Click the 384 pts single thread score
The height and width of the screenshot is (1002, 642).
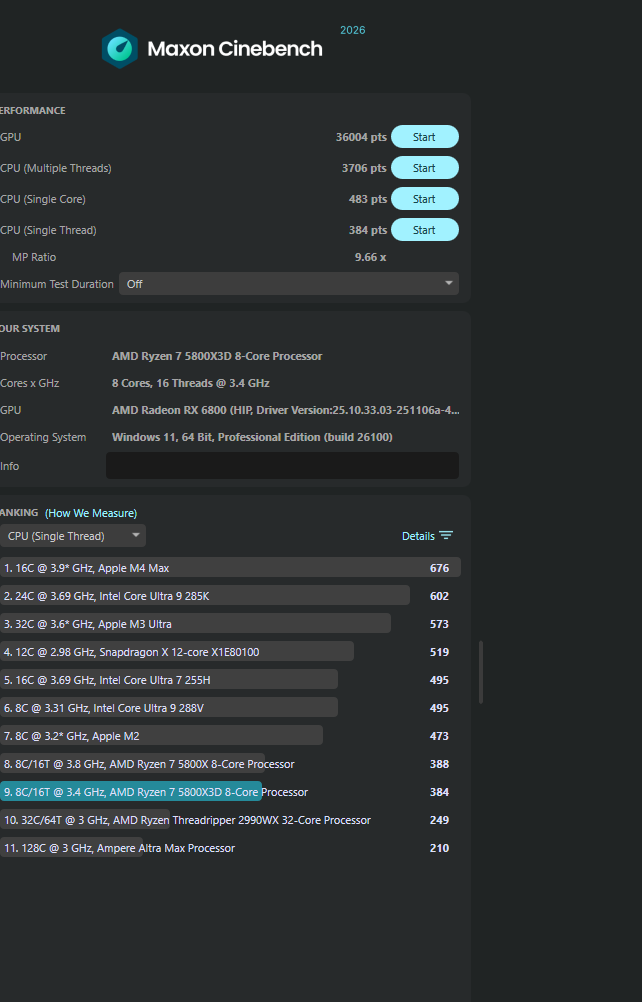(x=368, y=230)
